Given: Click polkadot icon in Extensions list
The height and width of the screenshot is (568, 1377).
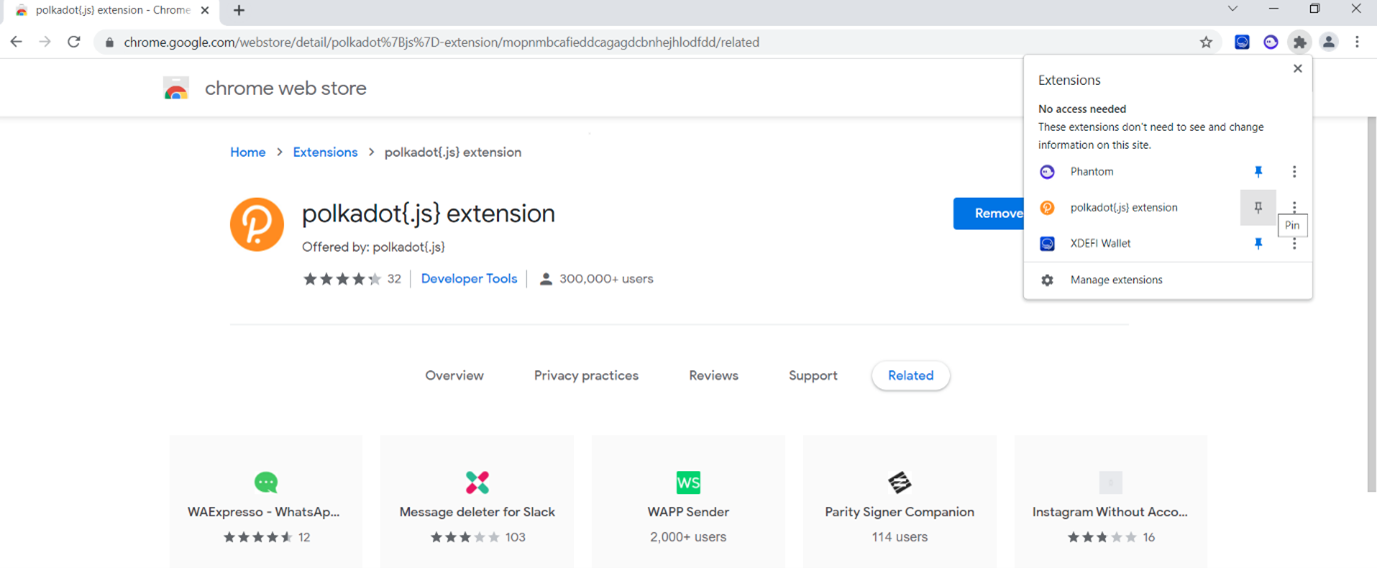Looking at the screenshot, I should click(1047, 208).
